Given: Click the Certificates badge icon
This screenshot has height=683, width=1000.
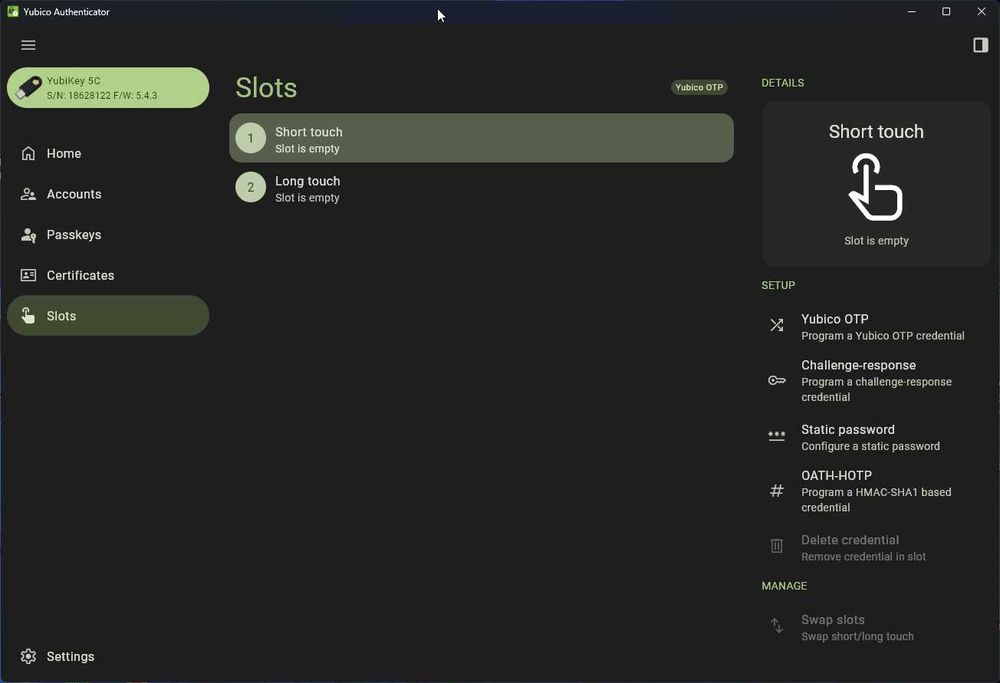Looking at the screenshot, I should pyautogui.click(x=28, y=275).
